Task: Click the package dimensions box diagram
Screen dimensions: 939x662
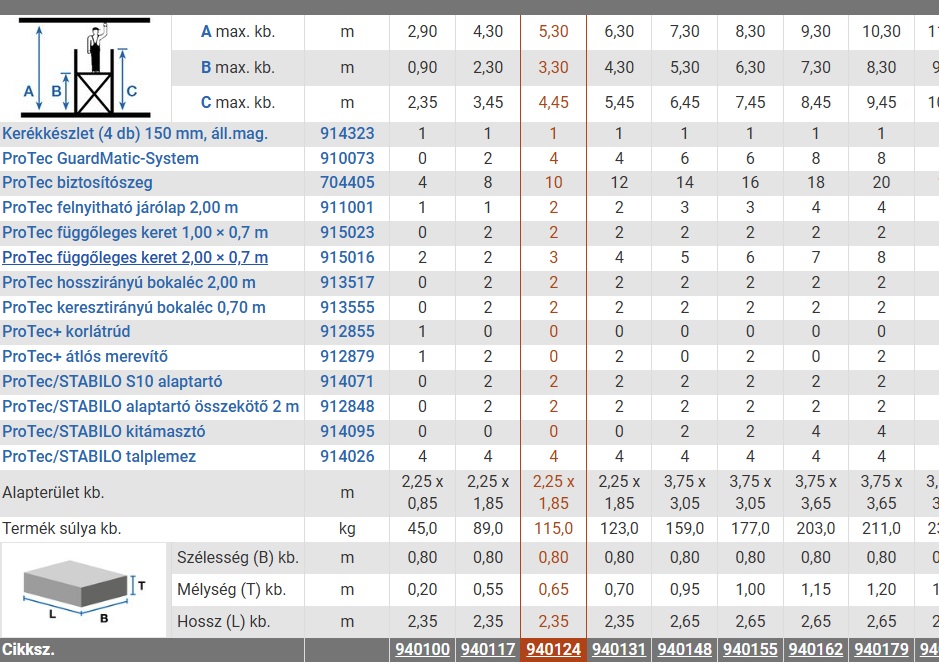Action: coord(83,590)
